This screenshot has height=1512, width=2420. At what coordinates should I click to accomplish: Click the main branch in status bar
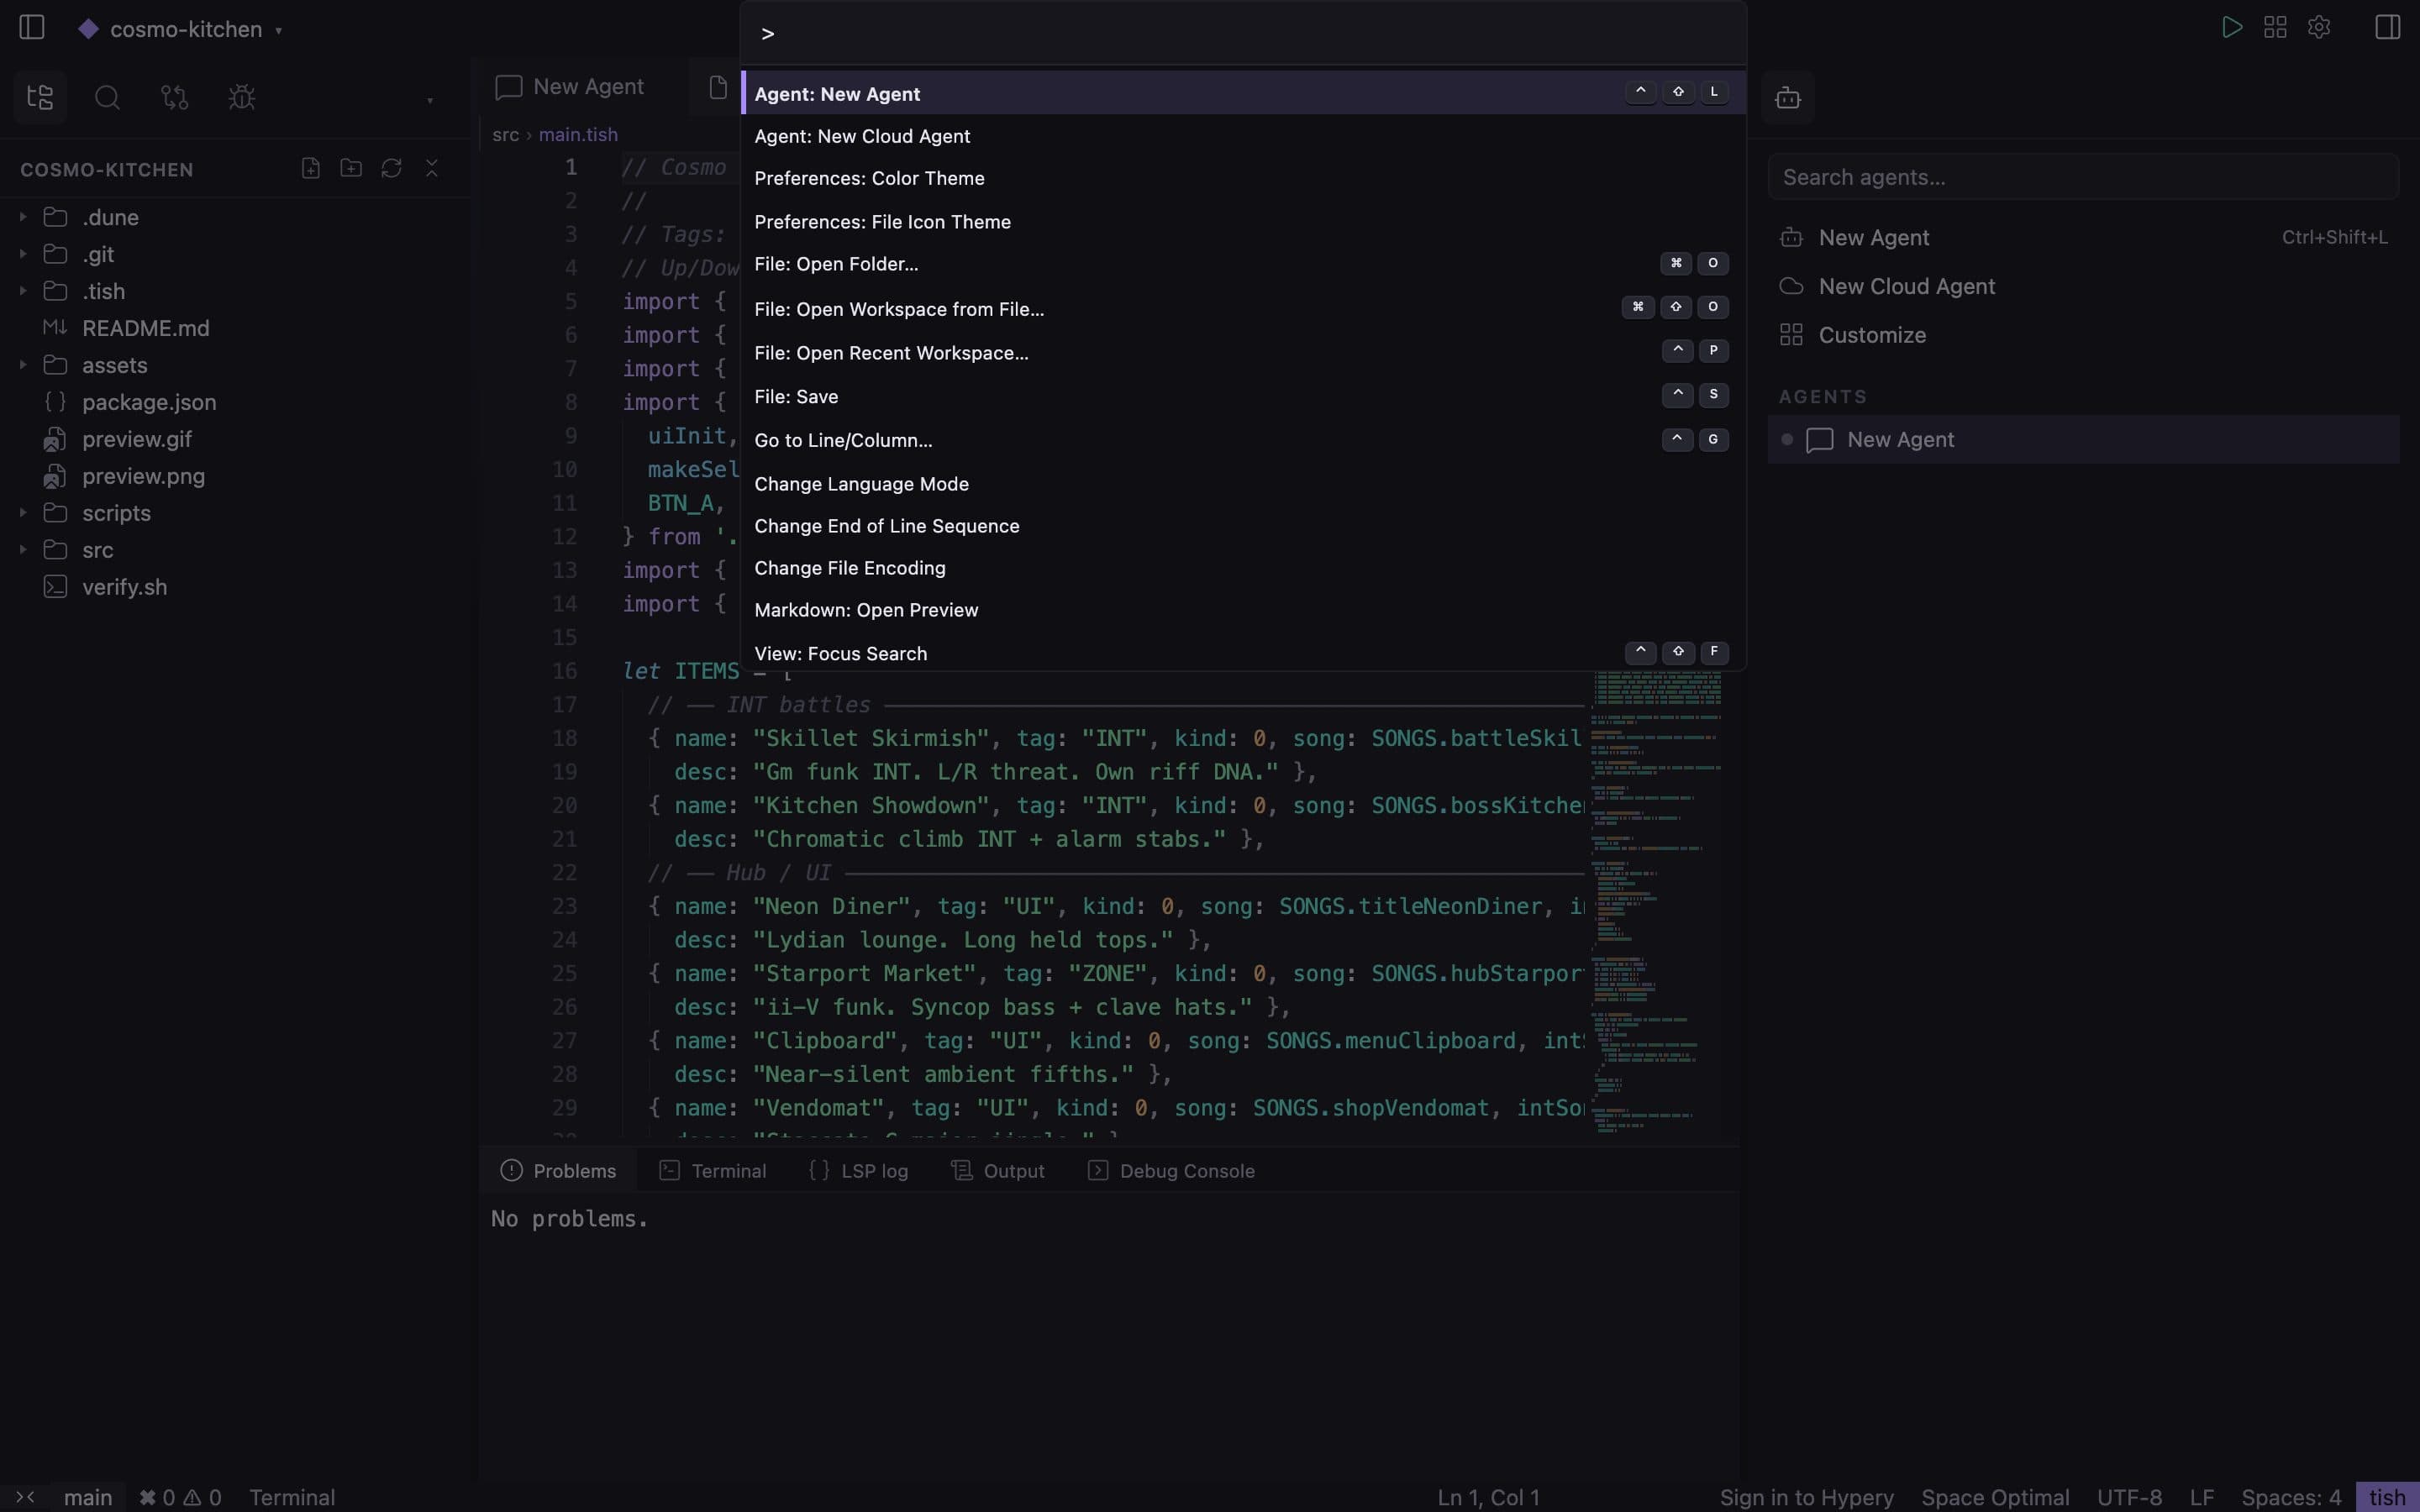coord(88,1497)
